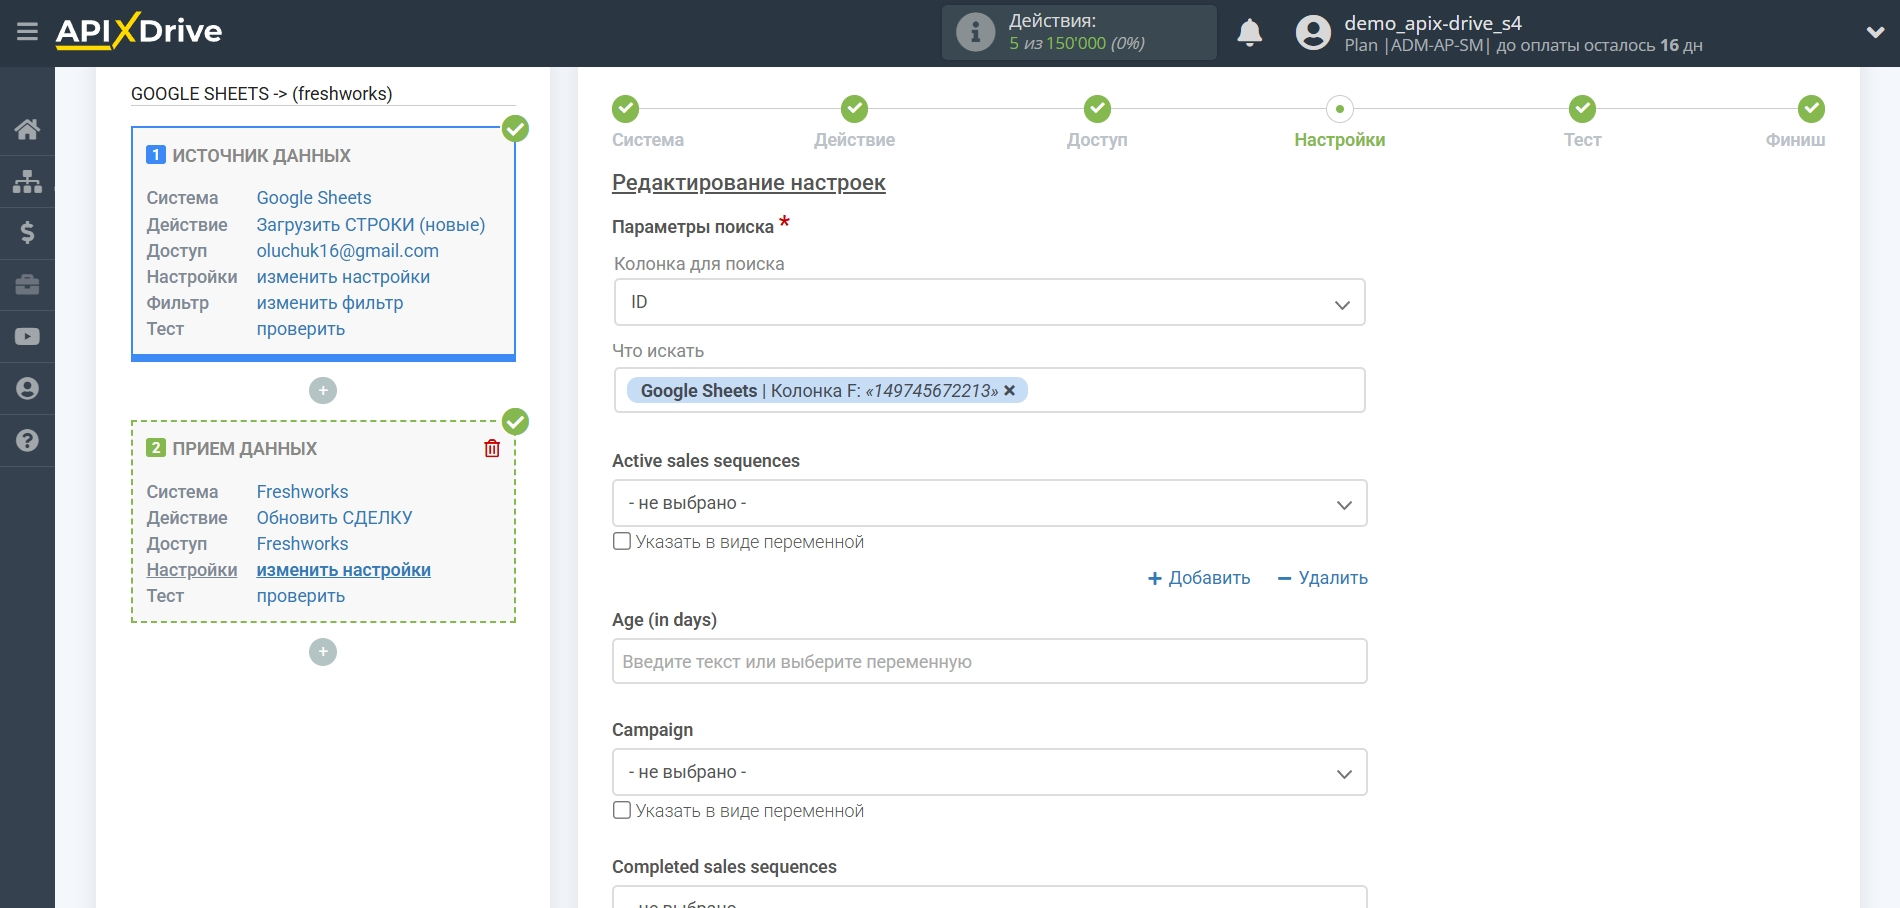Click the 'Age (in days)' text field
The width and height of the screenshot is (1900, 908).
coord(989,662)
